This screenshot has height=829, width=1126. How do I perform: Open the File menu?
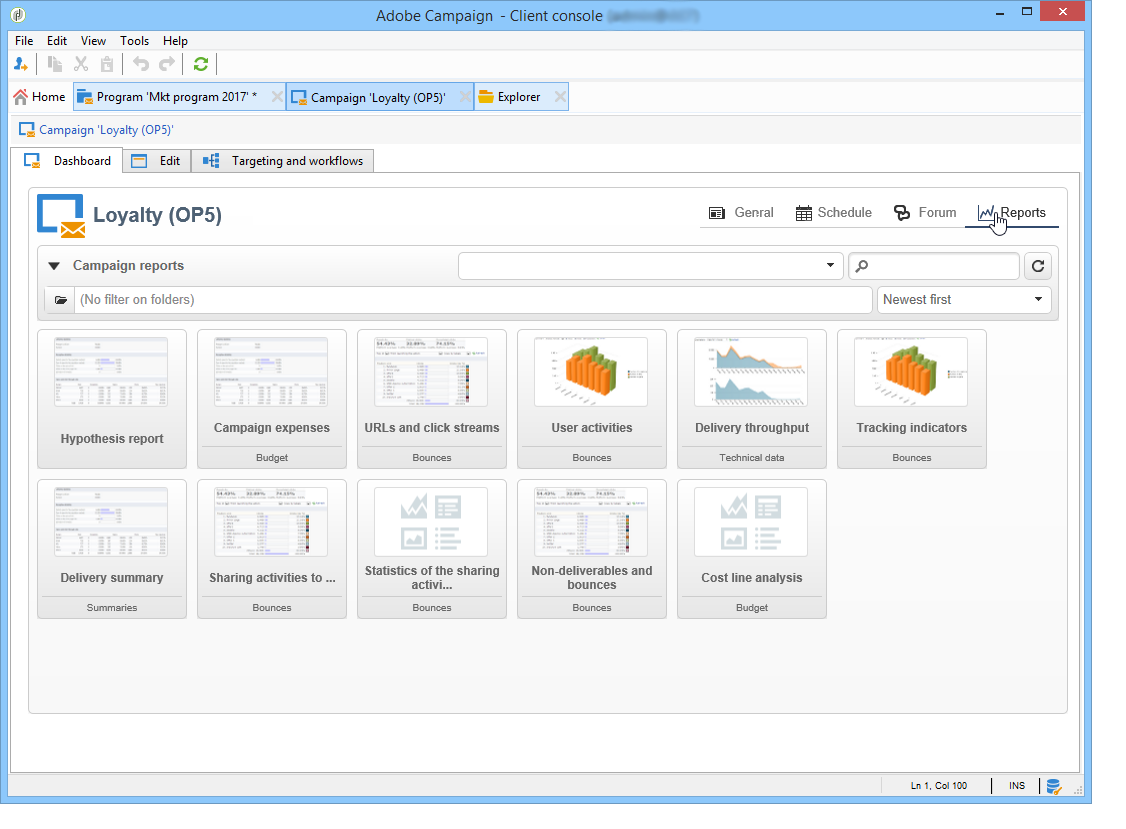[24, 41]
